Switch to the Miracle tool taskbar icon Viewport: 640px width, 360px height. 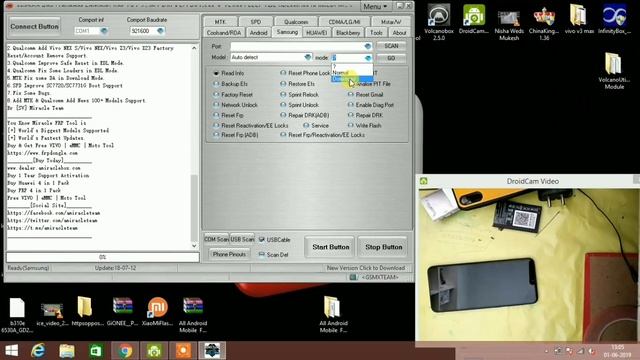212,351
